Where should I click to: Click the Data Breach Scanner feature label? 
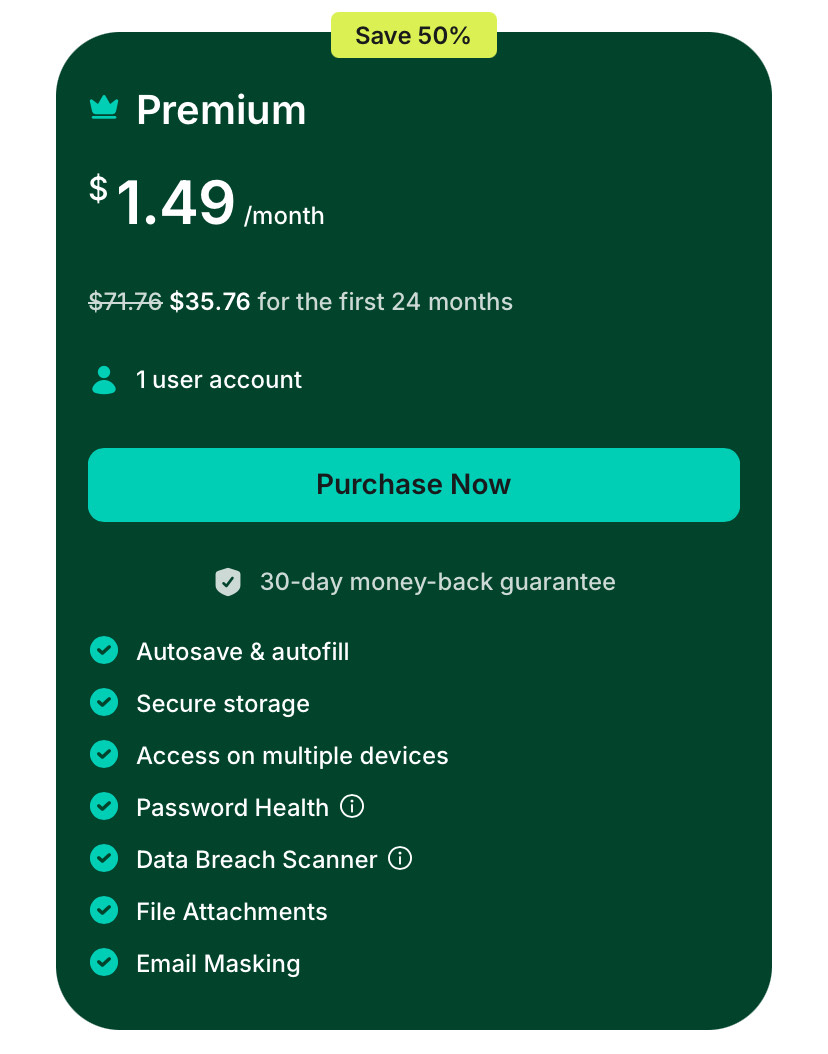257,860
